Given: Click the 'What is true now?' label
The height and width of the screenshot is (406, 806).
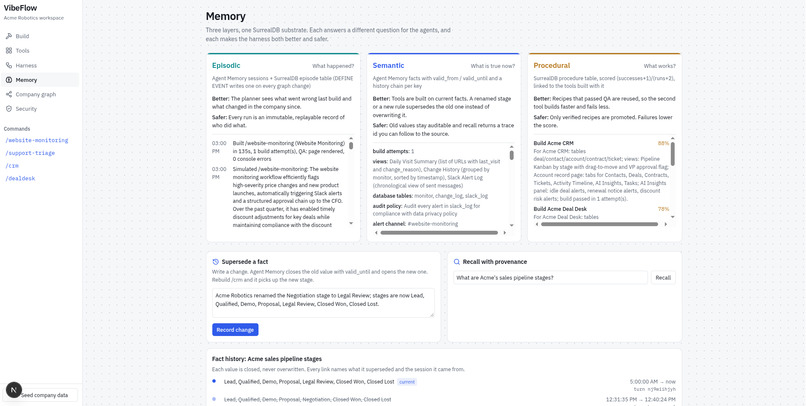Looking at the screenshot, I should pos(492,66).
